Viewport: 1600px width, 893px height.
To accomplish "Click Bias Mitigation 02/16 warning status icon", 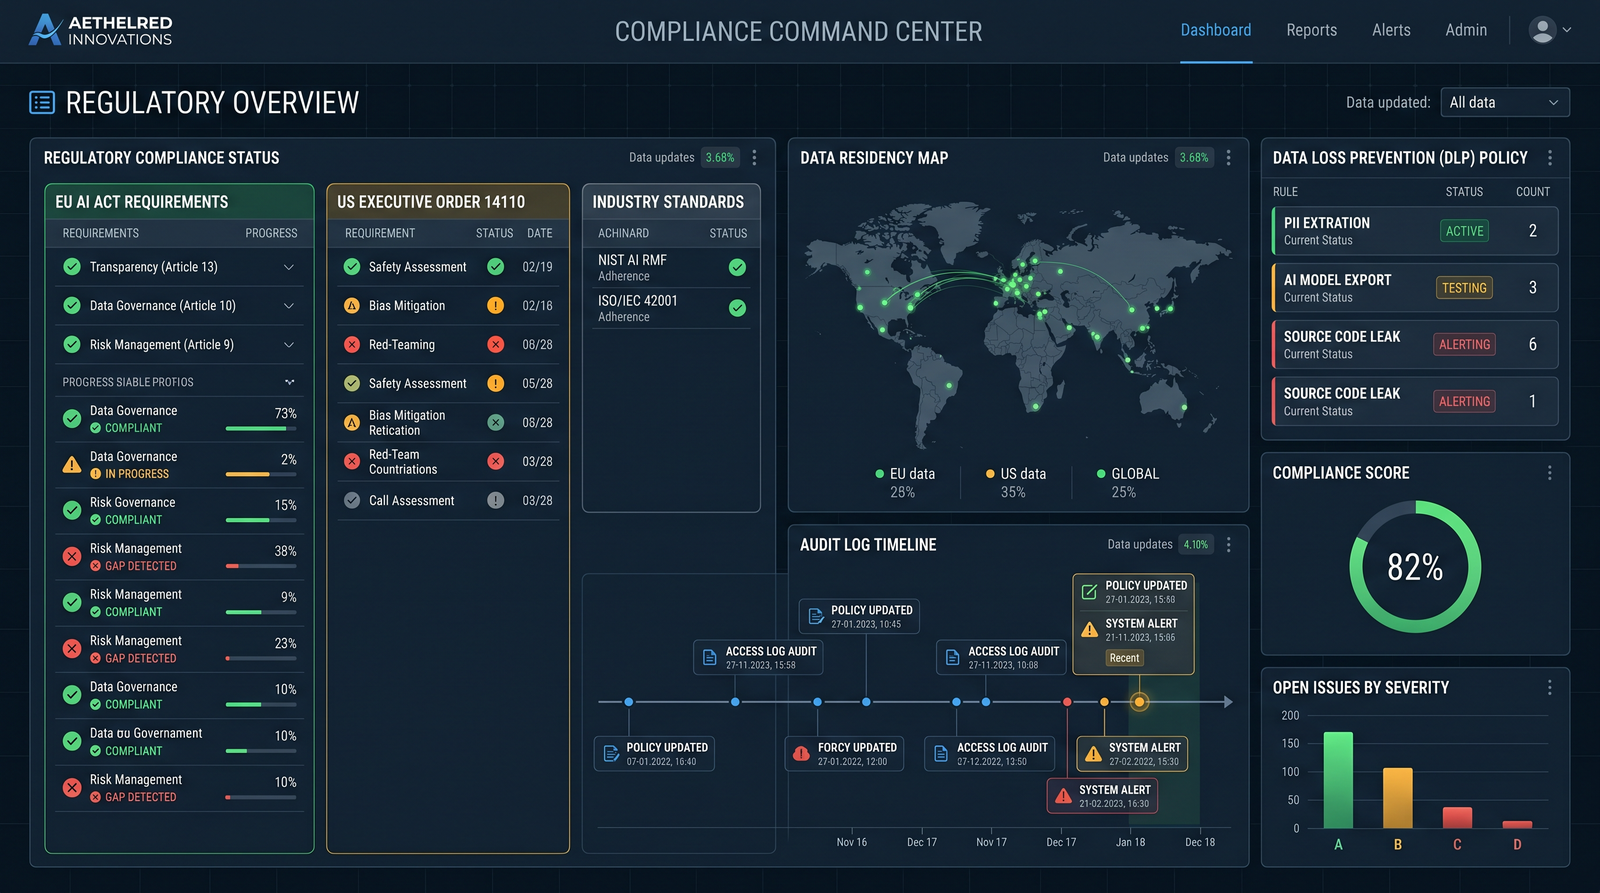I will 495,306.
